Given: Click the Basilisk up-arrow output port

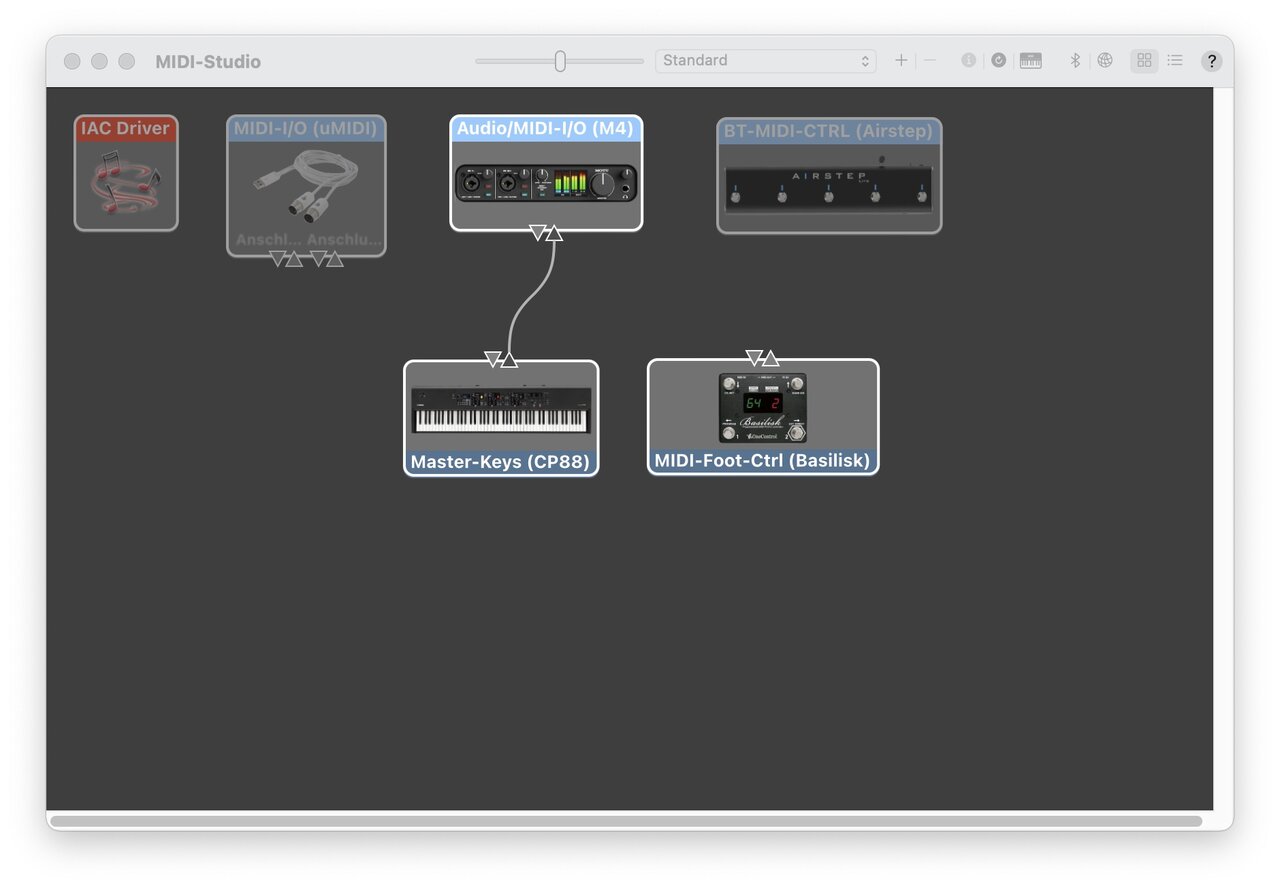Looking at the screenshot, I should click(x=771, y=358).
